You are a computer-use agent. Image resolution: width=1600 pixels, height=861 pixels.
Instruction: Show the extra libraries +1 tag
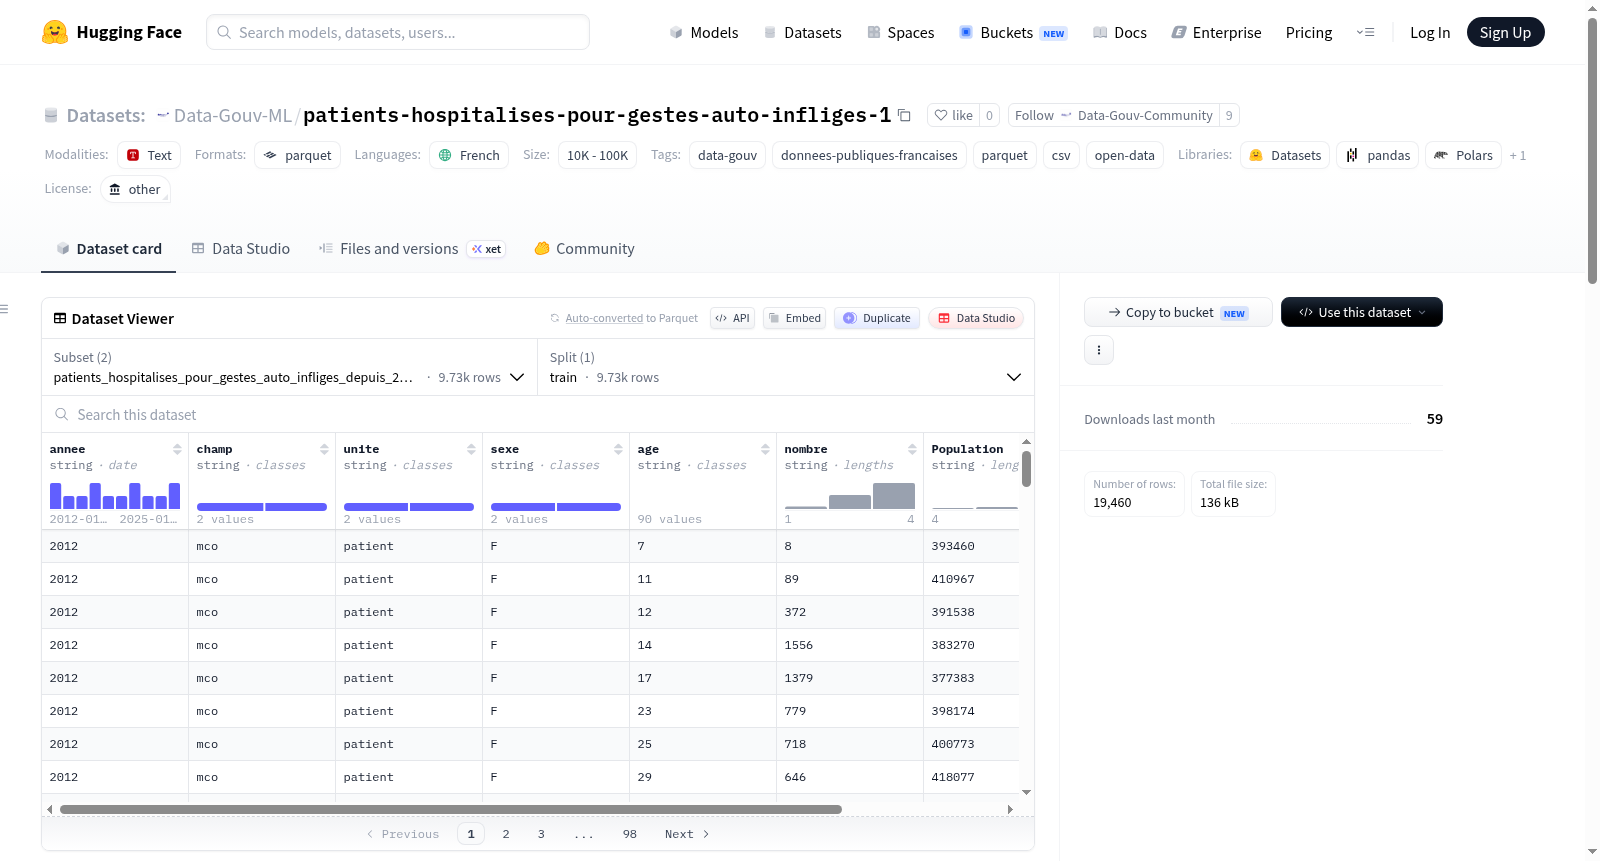pyautogui.click(x=1518, y=155)
